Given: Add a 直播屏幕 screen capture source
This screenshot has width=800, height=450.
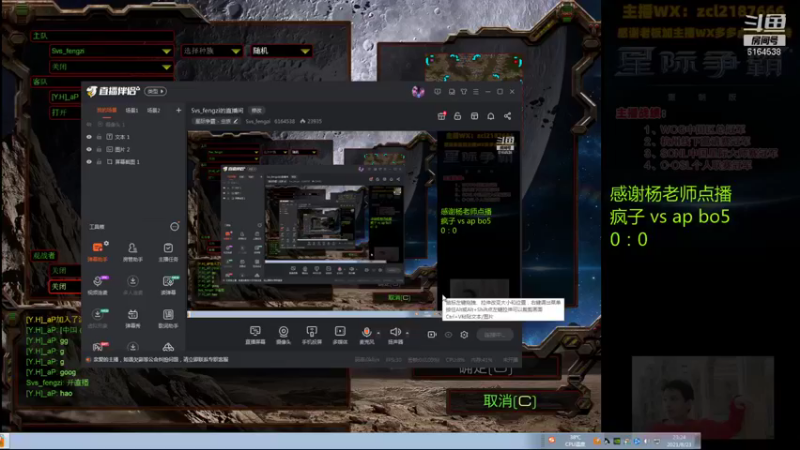Looking at the screenshot, I should click(x=255, y=335).
